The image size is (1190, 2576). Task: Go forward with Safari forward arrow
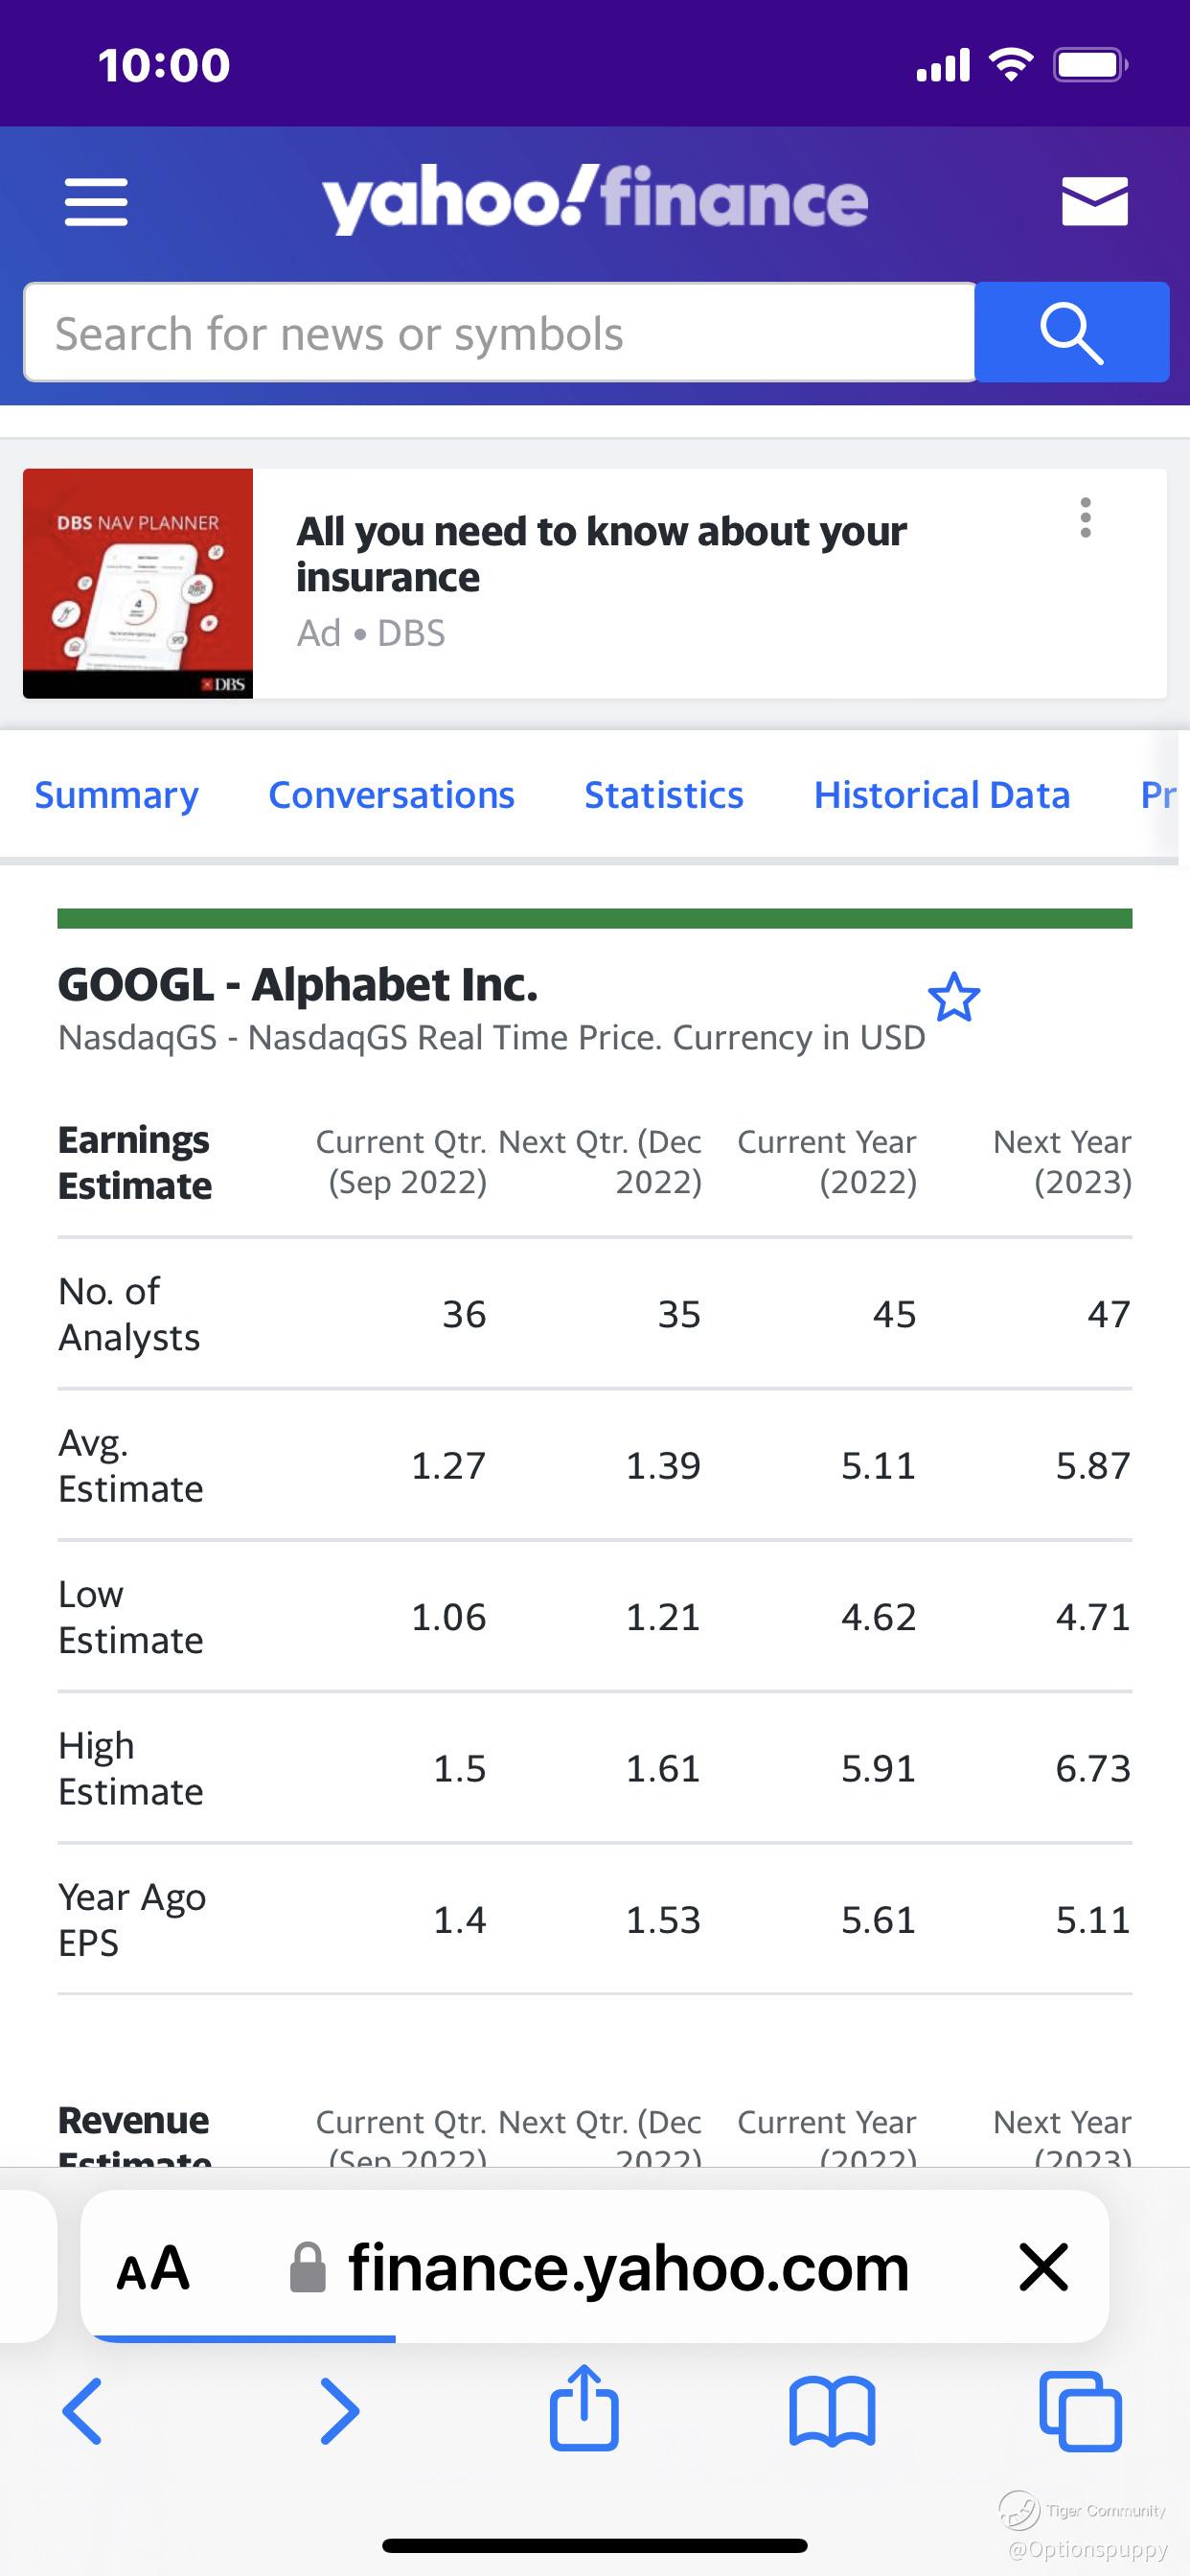point(339,2411)
